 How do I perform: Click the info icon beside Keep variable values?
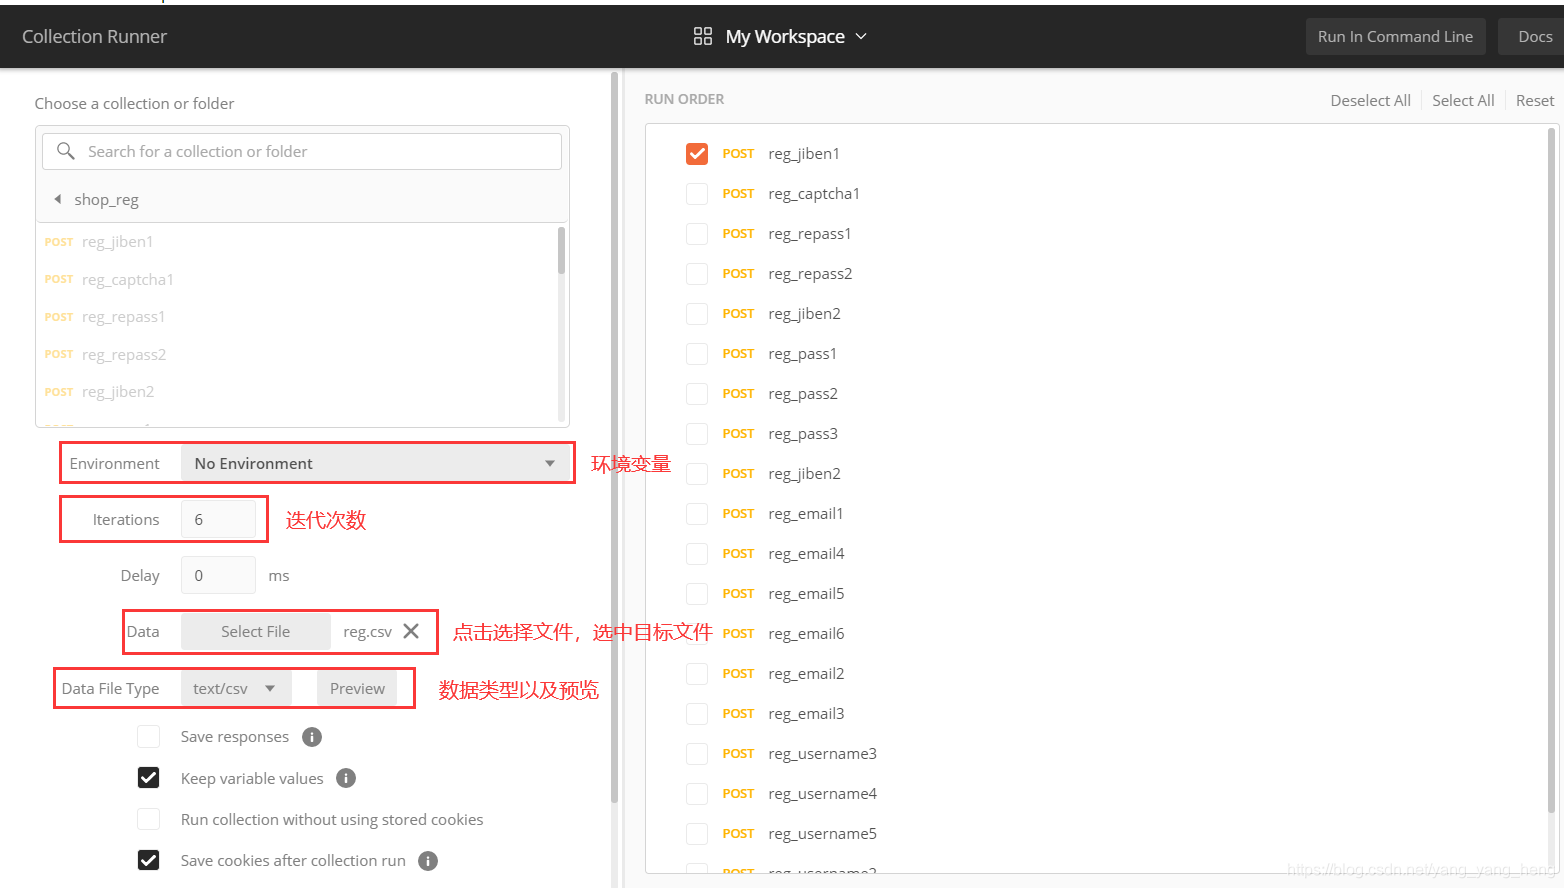[346, 778]
